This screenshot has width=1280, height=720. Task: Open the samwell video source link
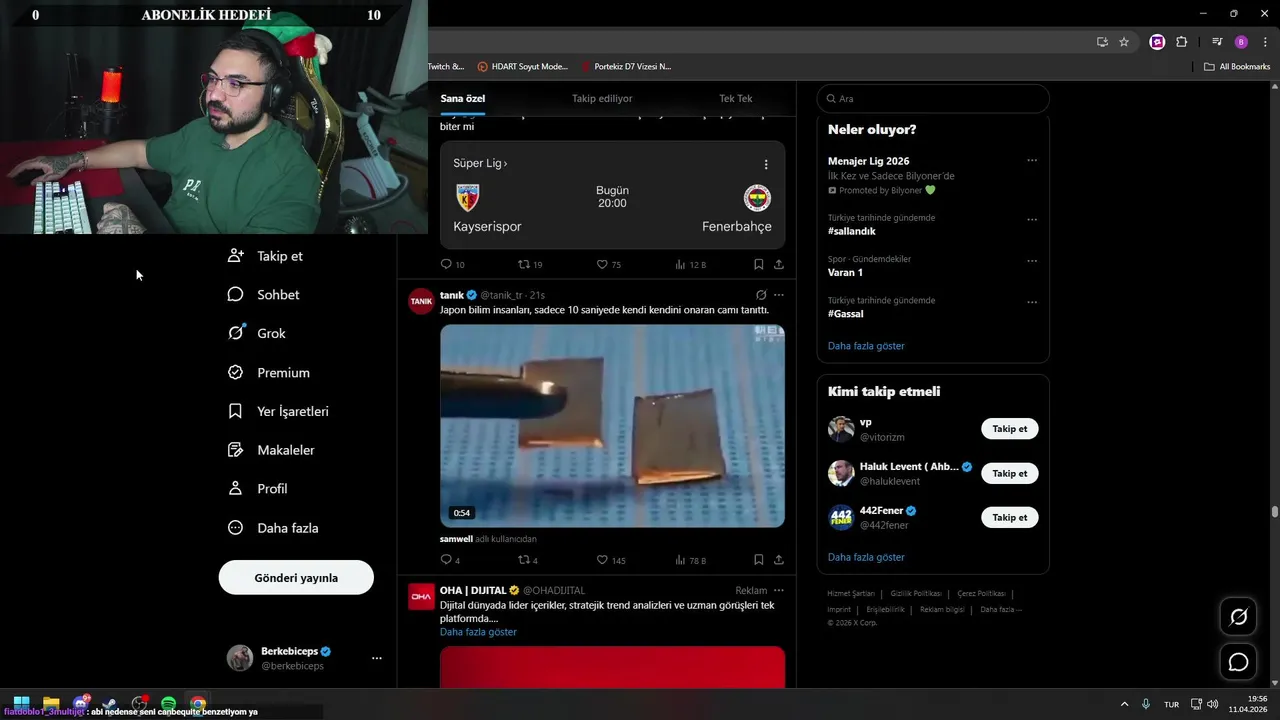tap(456, 539)
